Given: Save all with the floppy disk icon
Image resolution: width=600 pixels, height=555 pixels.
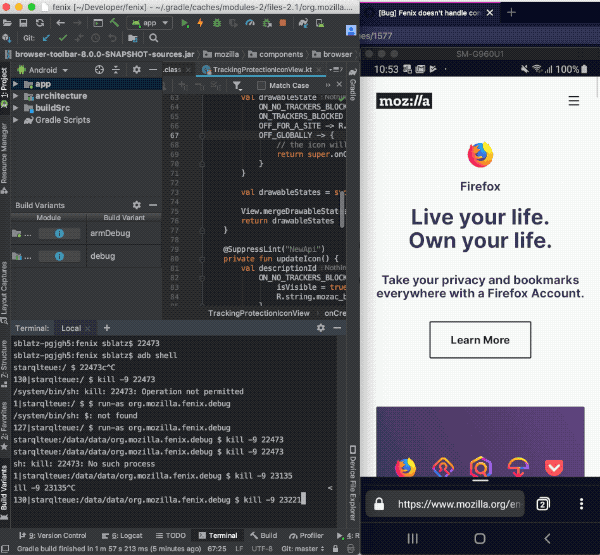Looking at the screenshot, I should (x=23, y=23).
